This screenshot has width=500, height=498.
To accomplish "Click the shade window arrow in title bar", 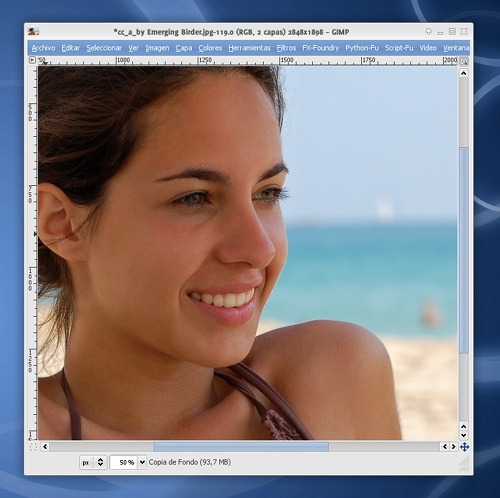I will pos(429,31).
